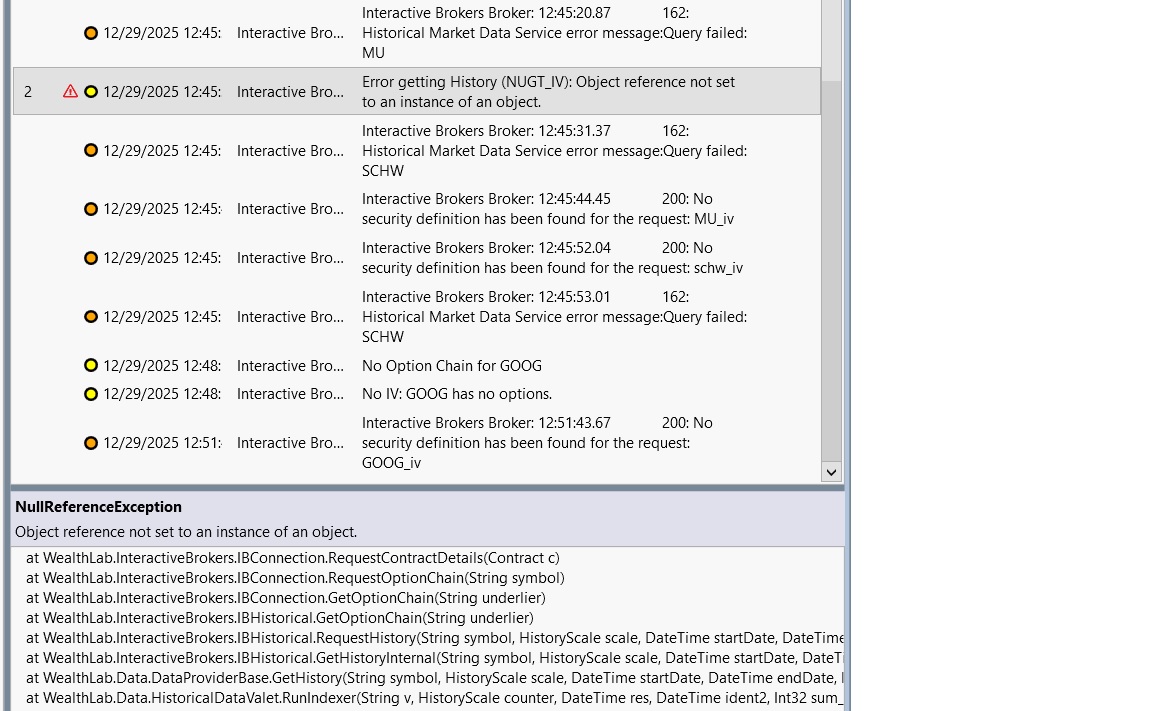Click description 'Object reference not set to an instance'

pos(186,532)
